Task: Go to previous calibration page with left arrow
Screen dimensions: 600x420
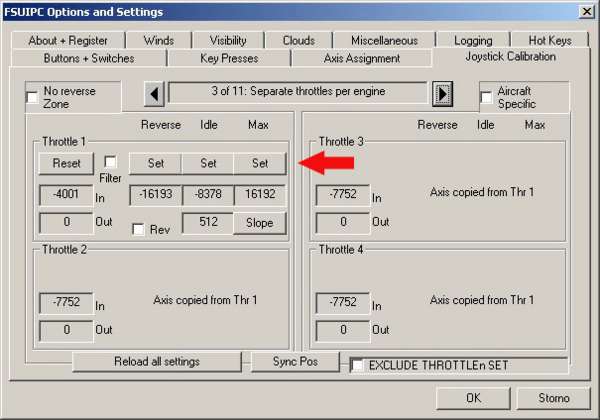Action: coord(155,94)
